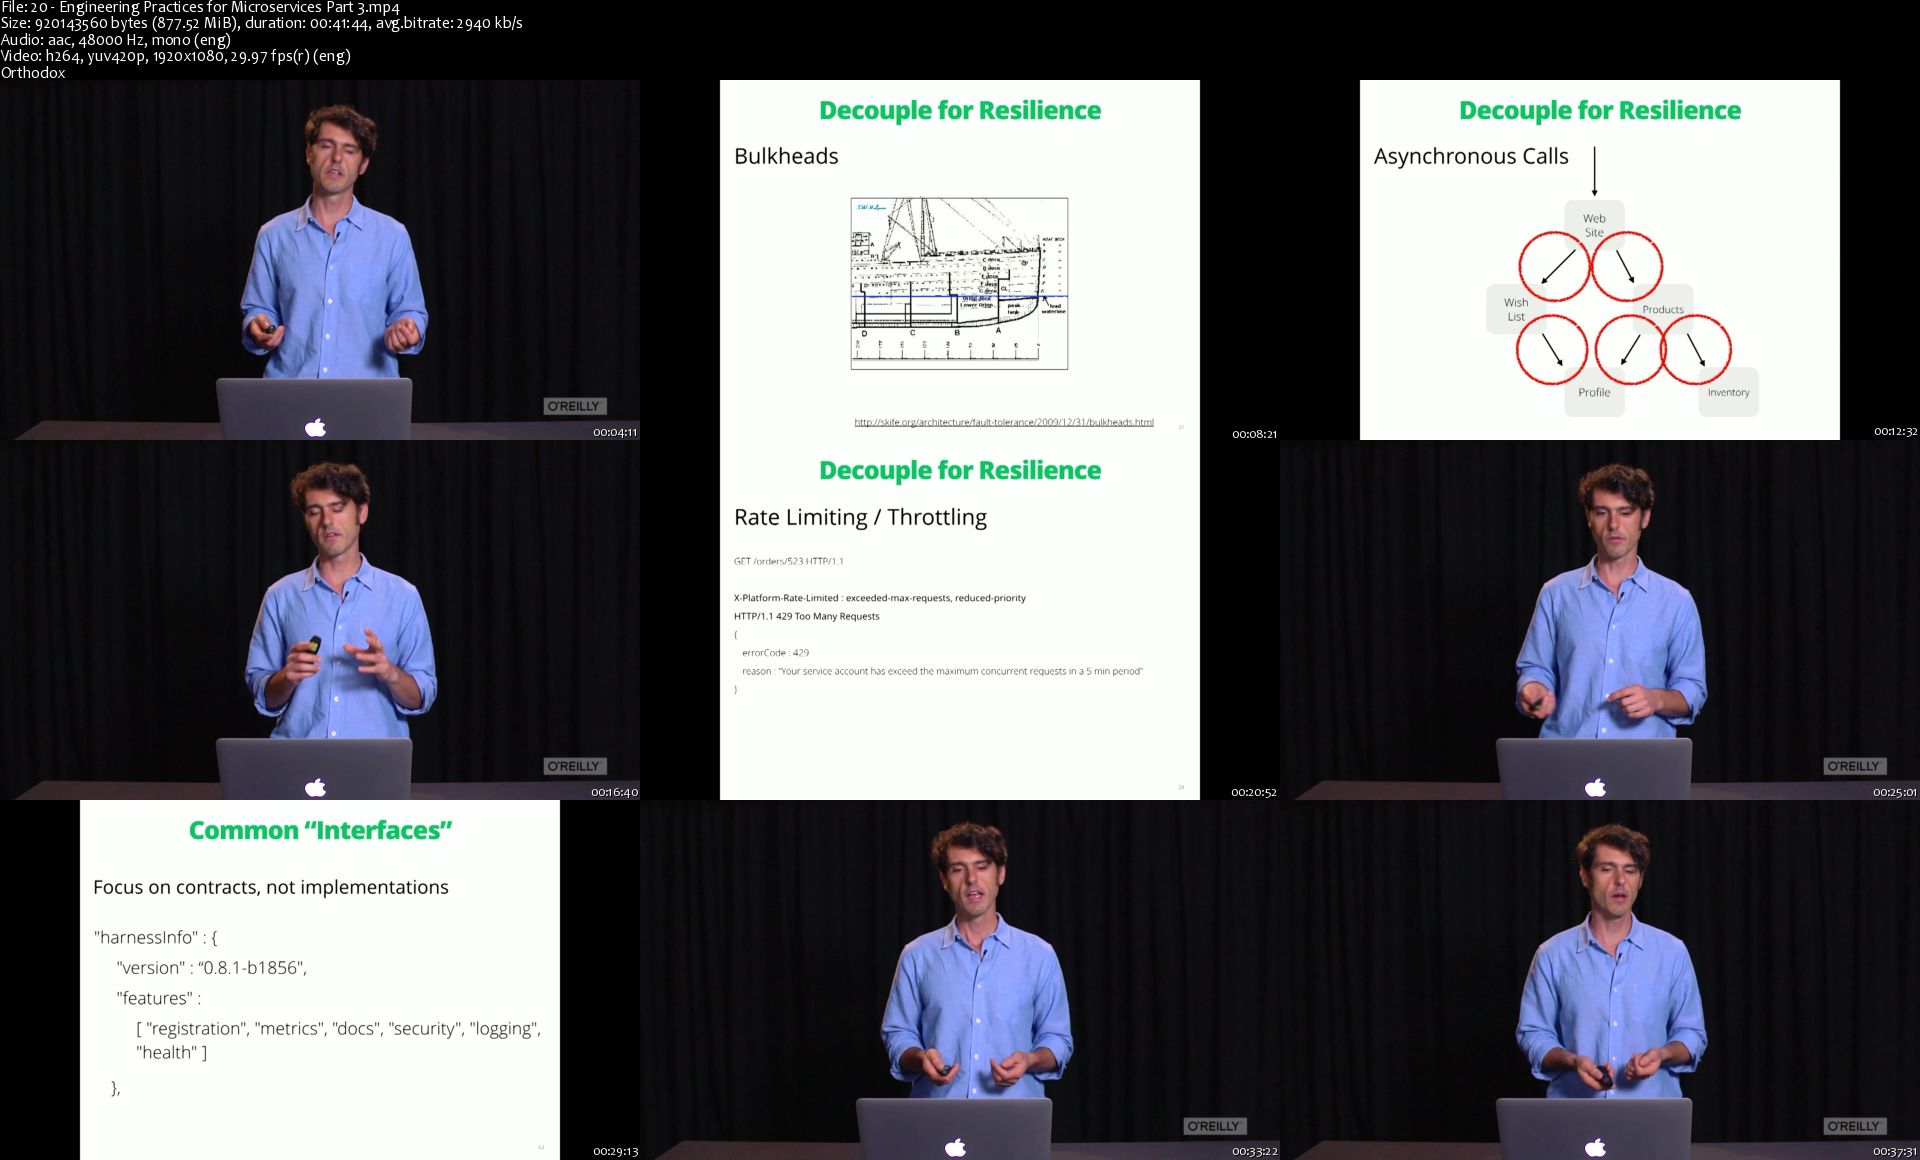Viewport: 1920px width, 1160px height.
Task: Open the skife.org bulkheads link
Action: (1003, 422)
